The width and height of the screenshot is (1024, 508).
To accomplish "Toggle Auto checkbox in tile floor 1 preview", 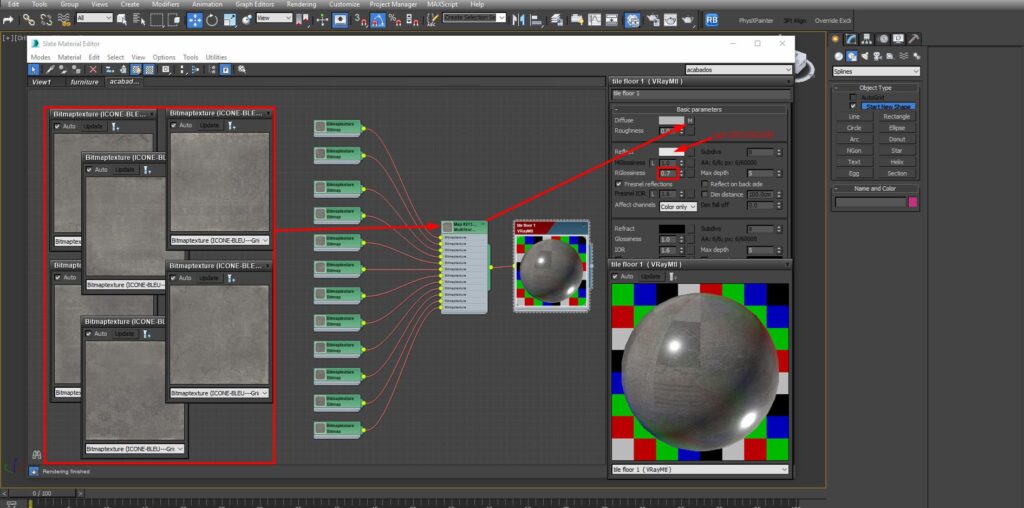I will click(615, 277).
